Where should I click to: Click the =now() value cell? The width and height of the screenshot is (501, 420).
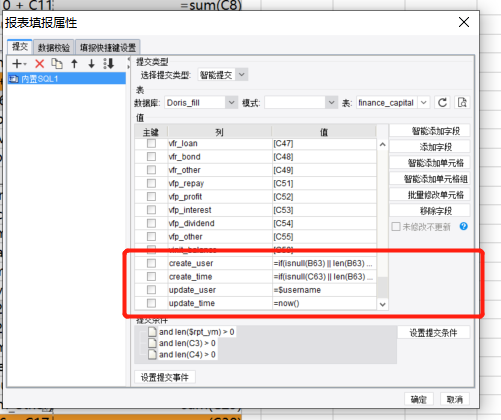click(x=324, y=303)
